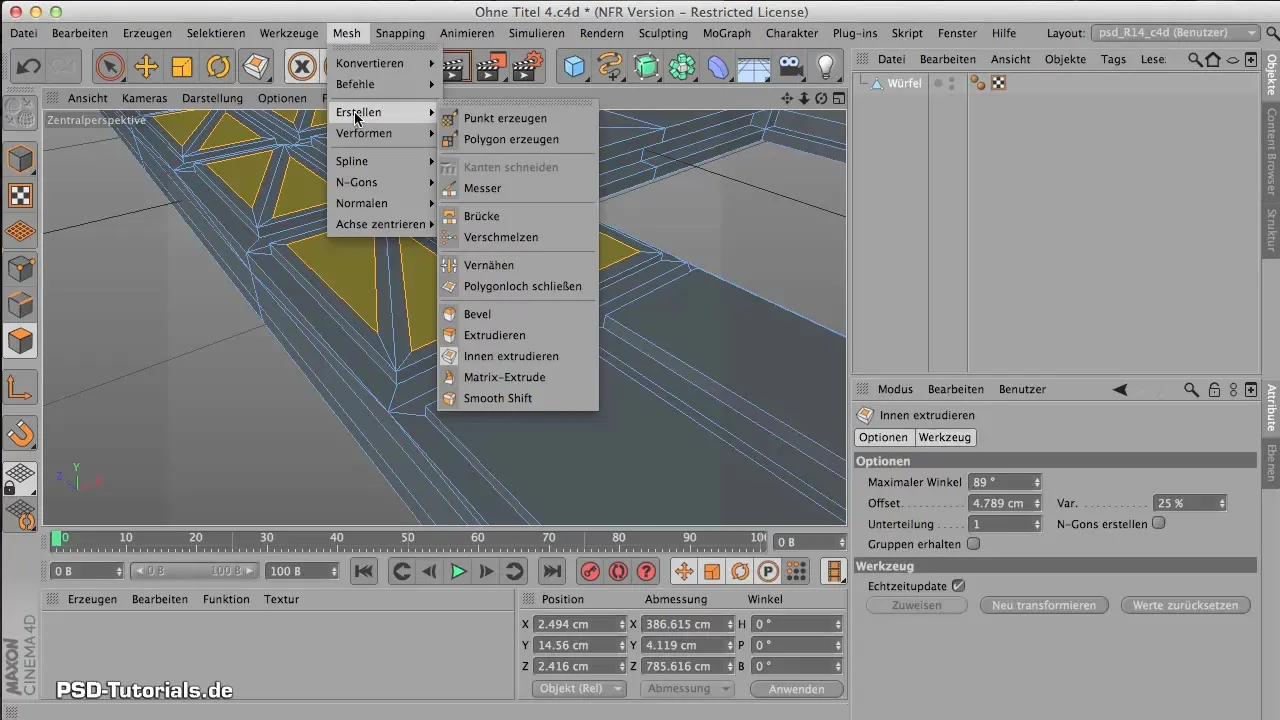Add a Light bulb object
Screen dimensions: 1280x720
pyautogui.click(x=826, y=67)
